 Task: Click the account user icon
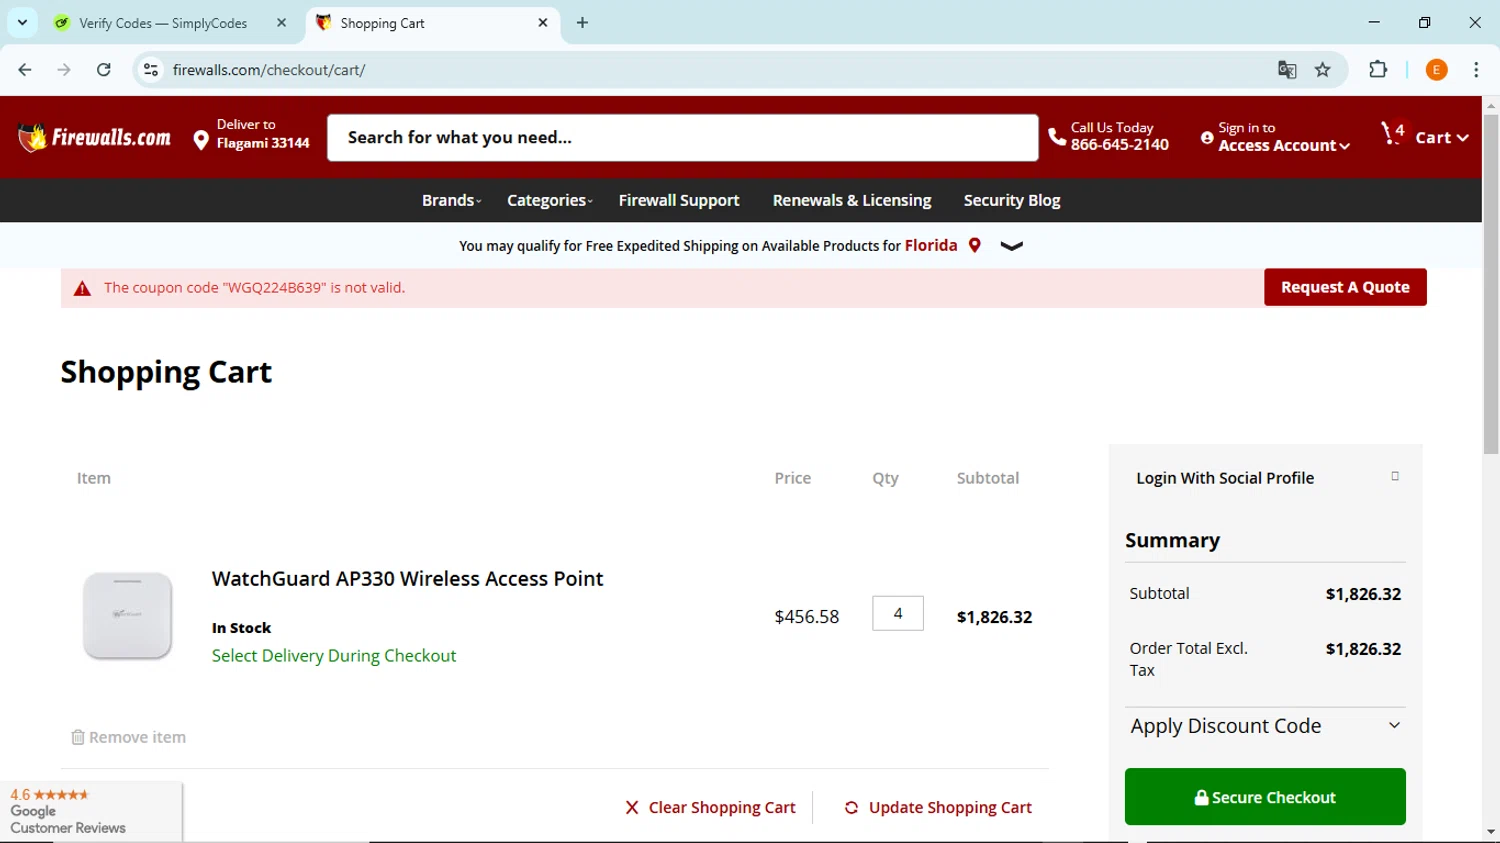(1207, 138)
